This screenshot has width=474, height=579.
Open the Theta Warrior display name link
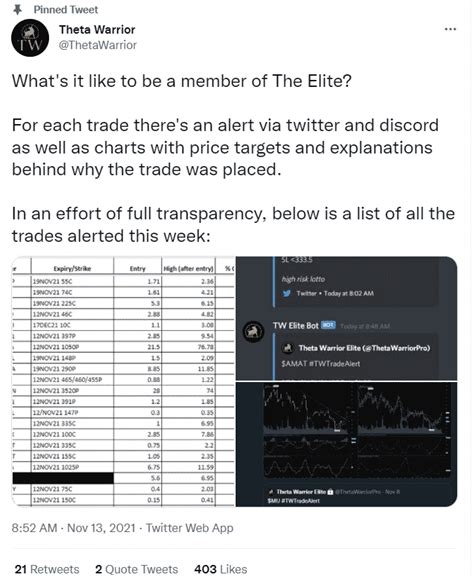[97, 30]
